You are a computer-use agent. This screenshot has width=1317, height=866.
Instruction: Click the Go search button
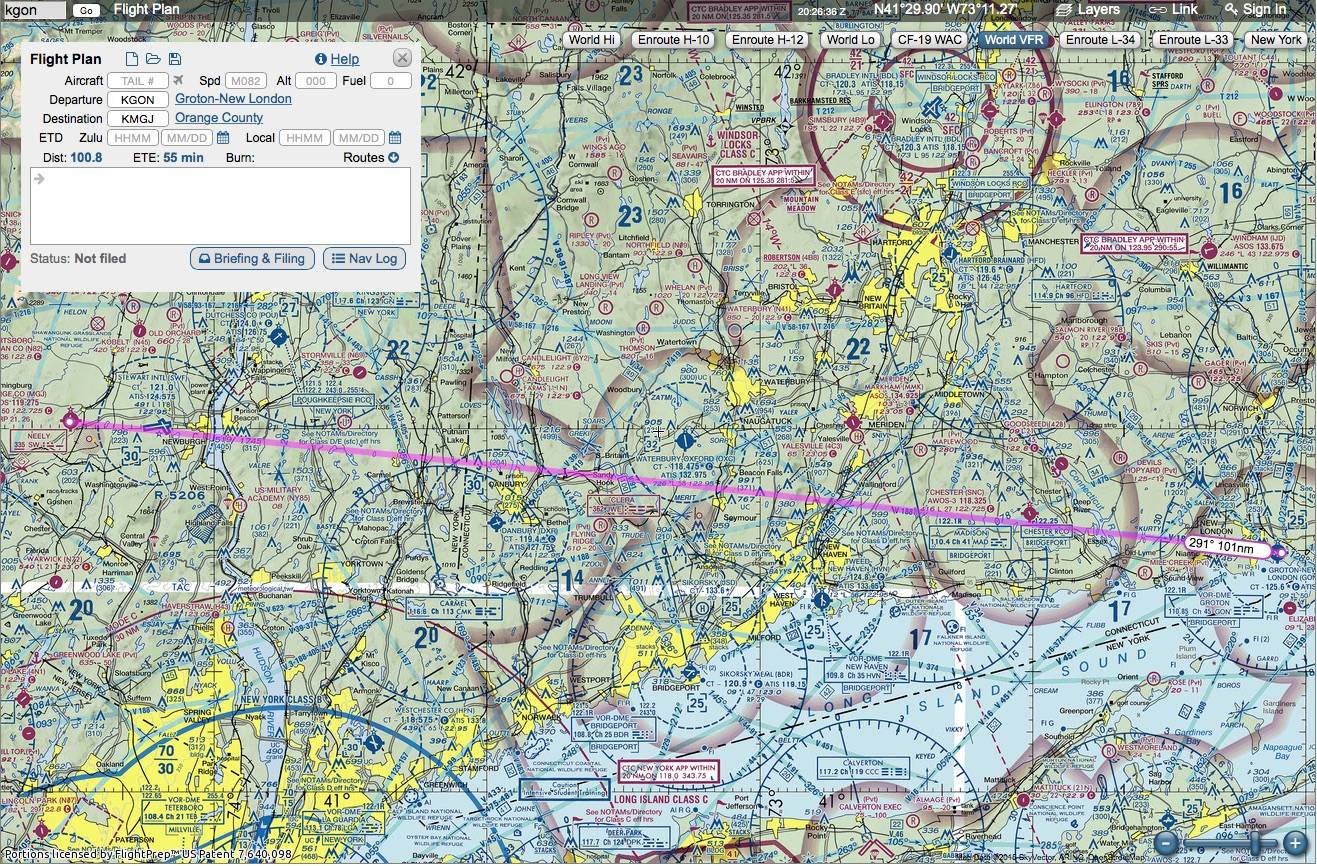pyautogui.click(x=86, y=10)
